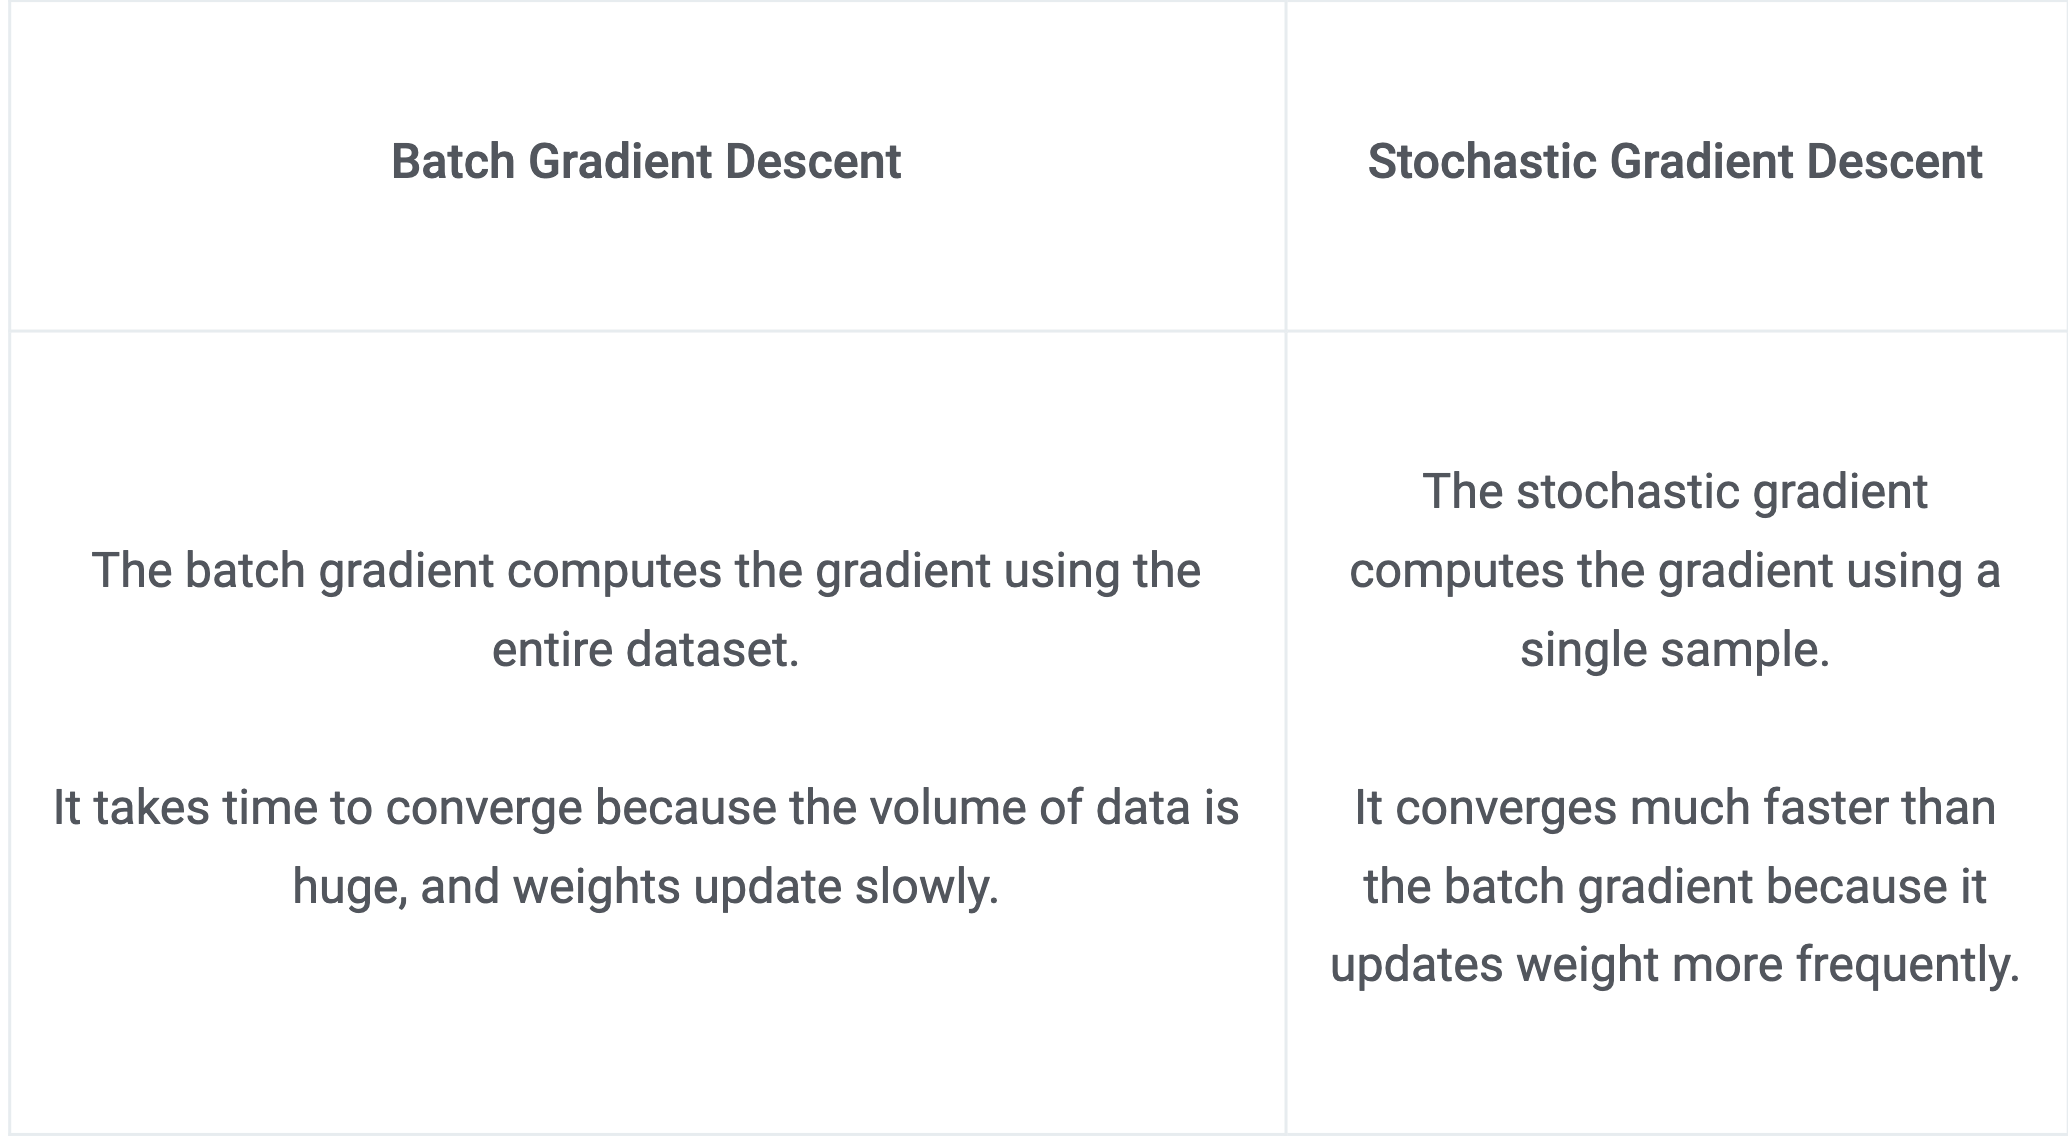
Task: Click 'updates weight more frequently.' line
Action: 1675,965
